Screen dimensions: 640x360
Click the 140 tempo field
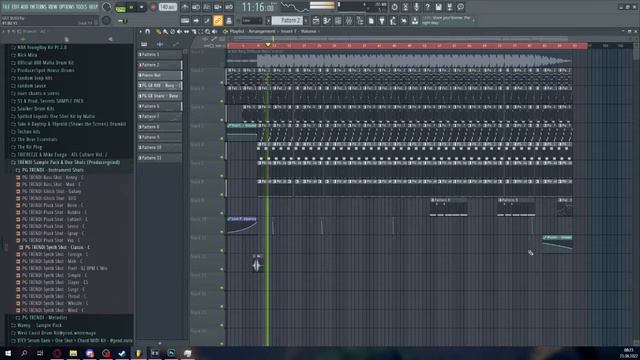click(x=168, y=7)
